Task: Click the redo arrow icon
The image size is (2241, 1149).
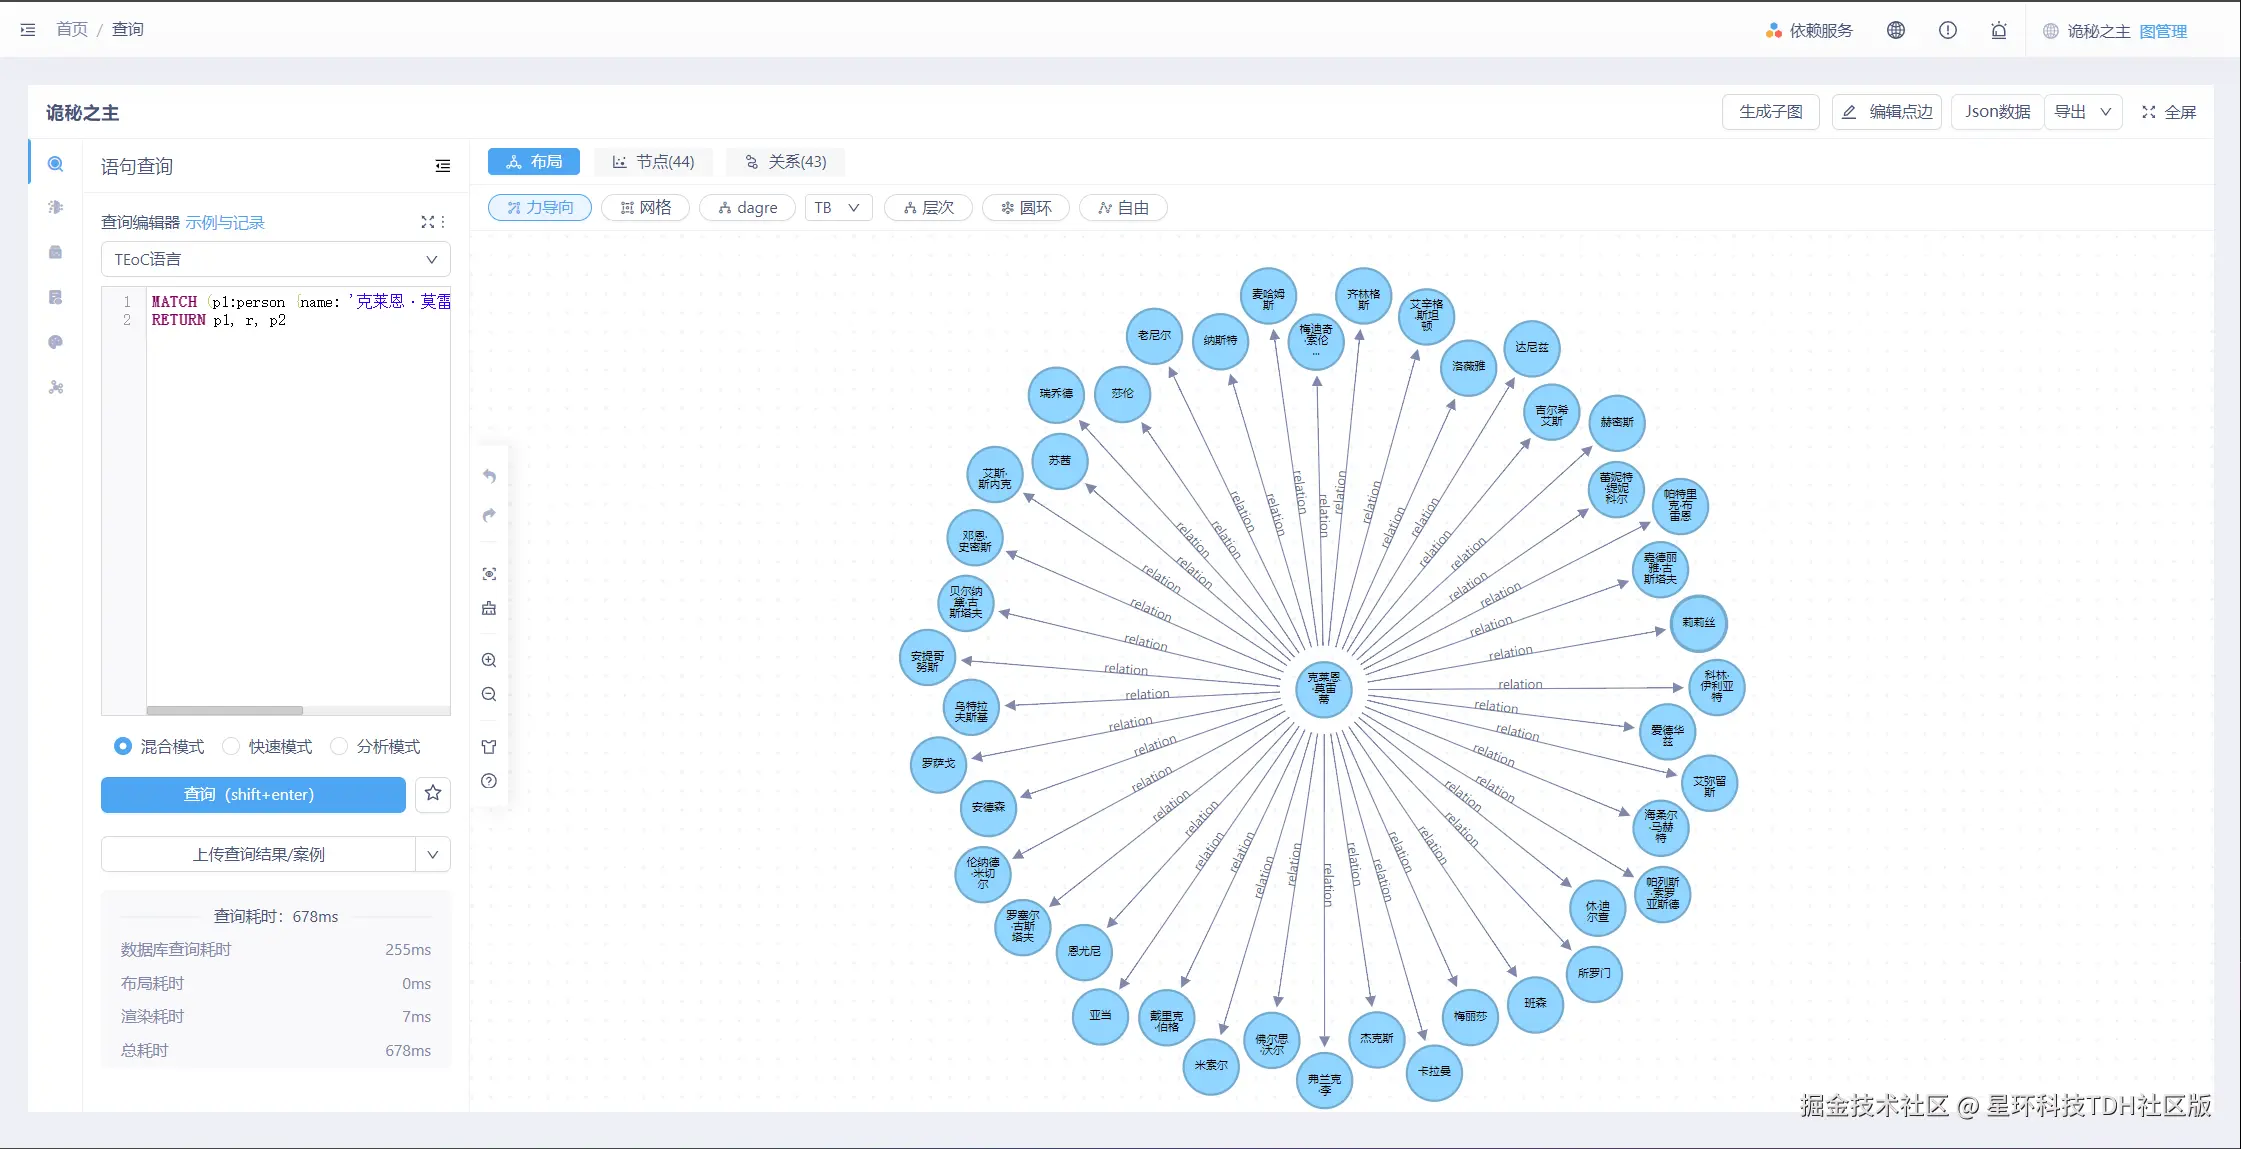Action: click(489, 515)
